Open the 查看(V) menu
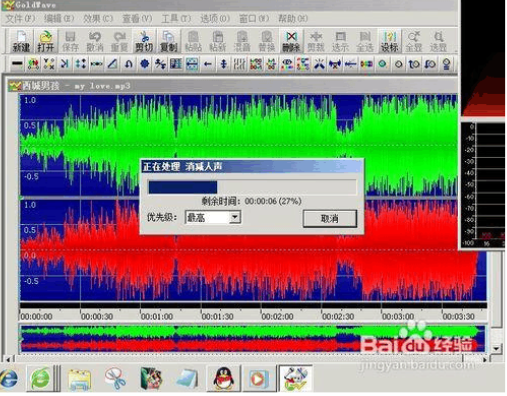The width and height of the screenshot is (507, 396). pyautogui.click(x=137, y=19)
